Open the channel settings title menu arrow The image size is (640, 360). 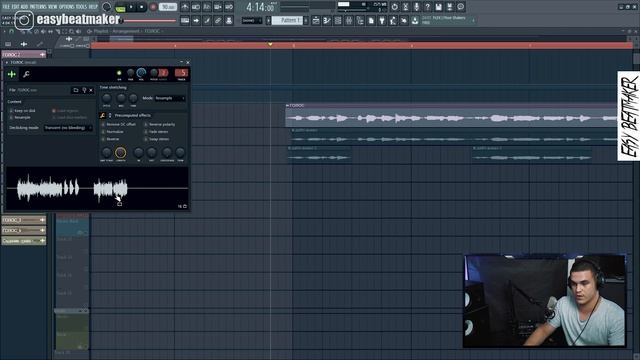(x=7, y=62)
